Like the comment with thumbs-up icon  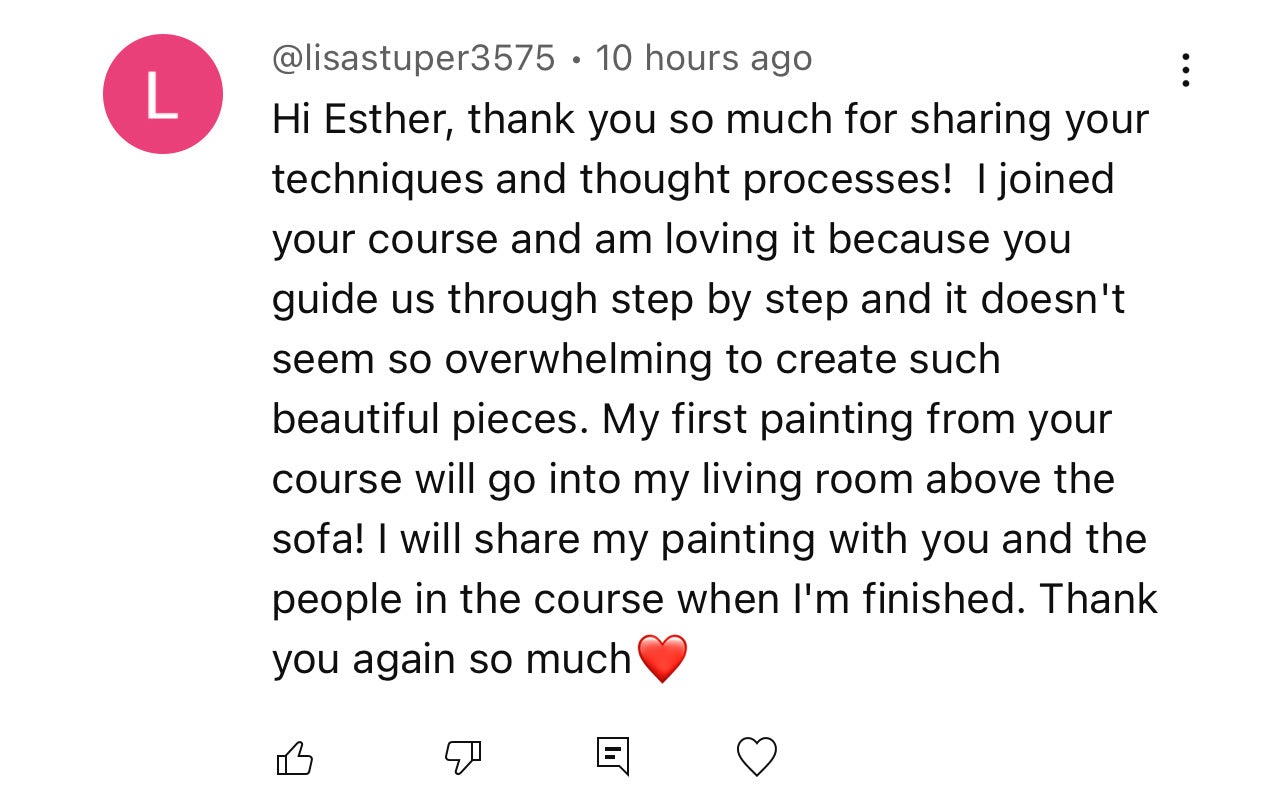pyautogui.click(x=294, y=758)
